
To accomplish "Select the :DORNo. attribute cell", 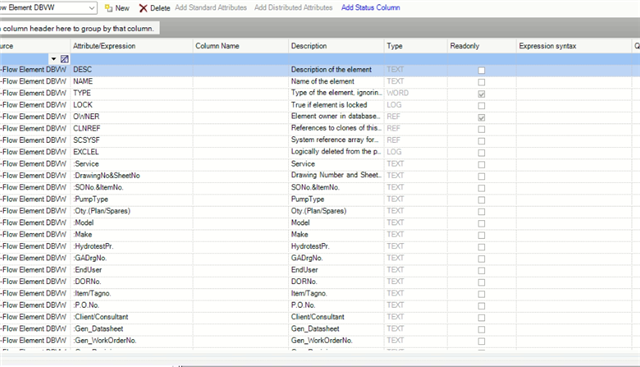I will [x=132, y=282].
